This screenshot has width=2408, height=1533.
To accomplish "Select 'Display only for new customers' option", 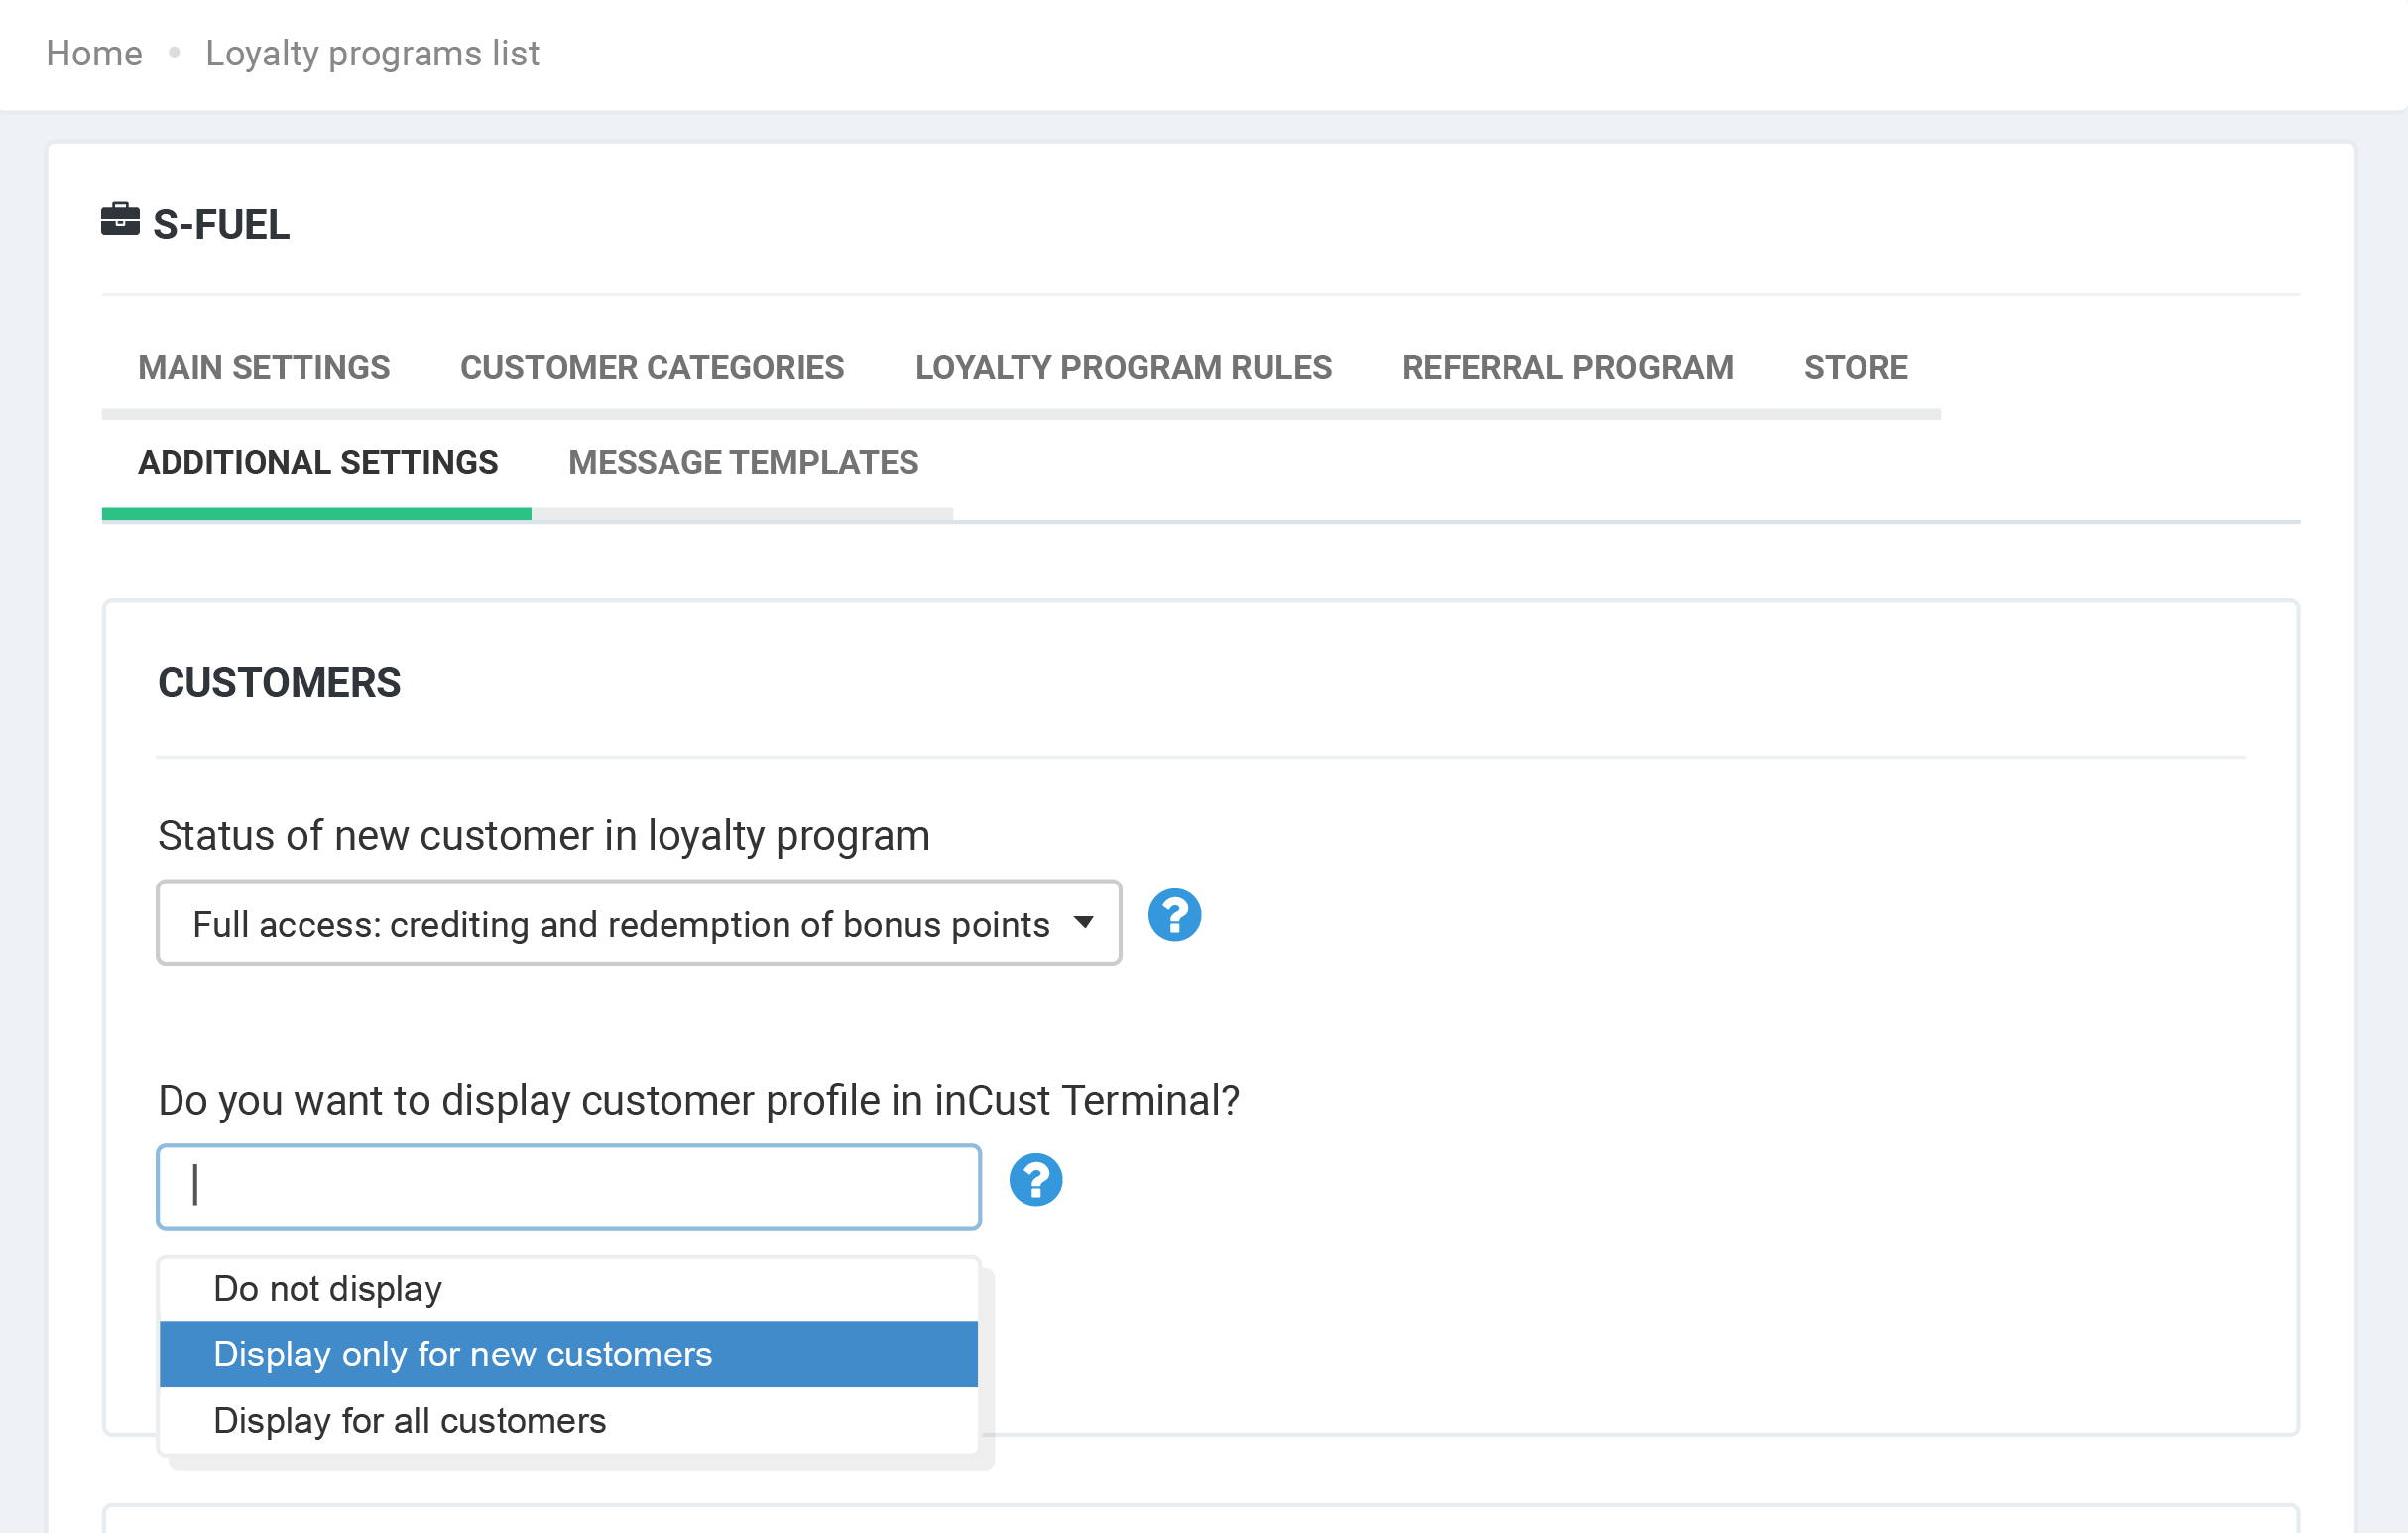I will tap(462, 1354).
